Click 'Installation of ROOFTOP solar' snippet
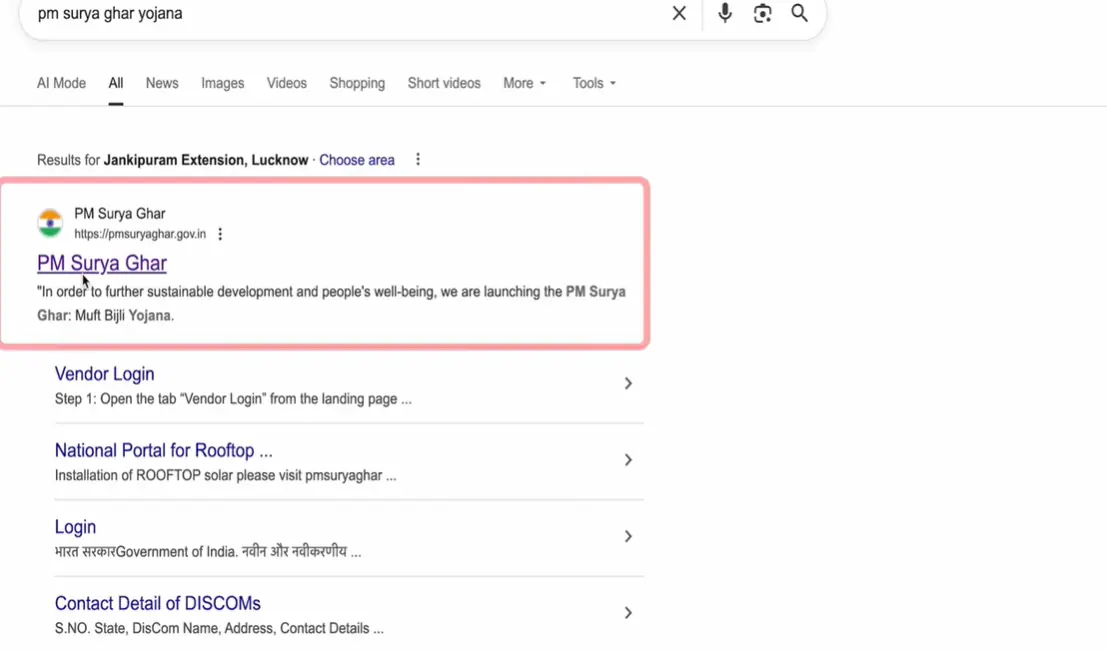 pos(225,476)
